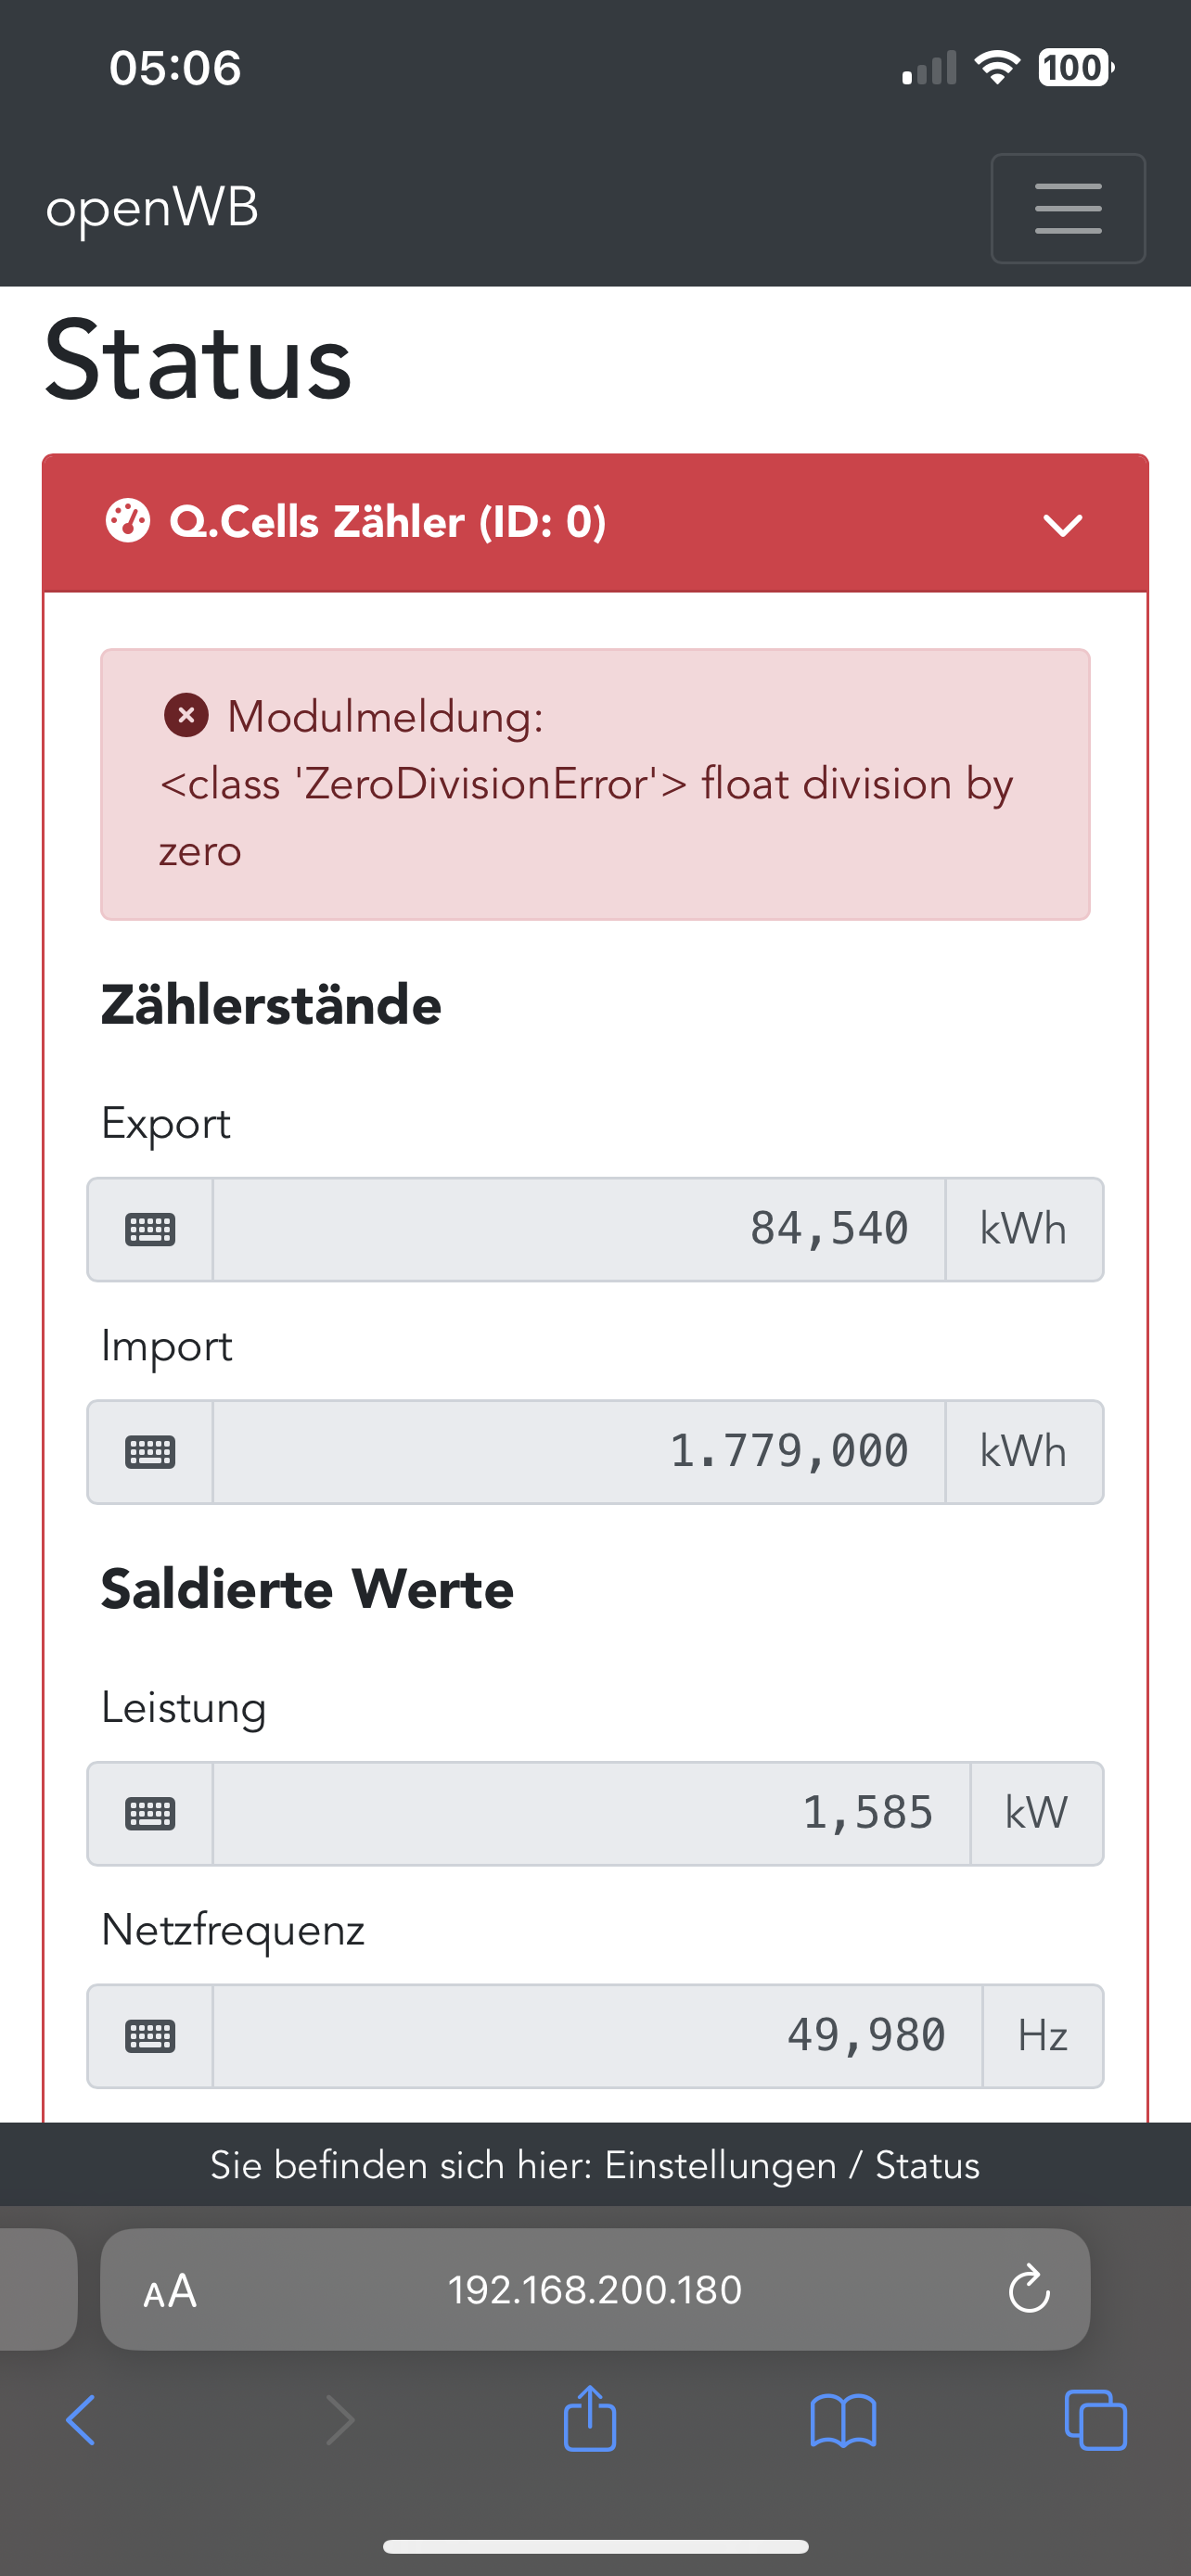Select the Netzfrequenz value field 49,980
This screenshot has height=2576, width=1191.
coord(596,2035)
